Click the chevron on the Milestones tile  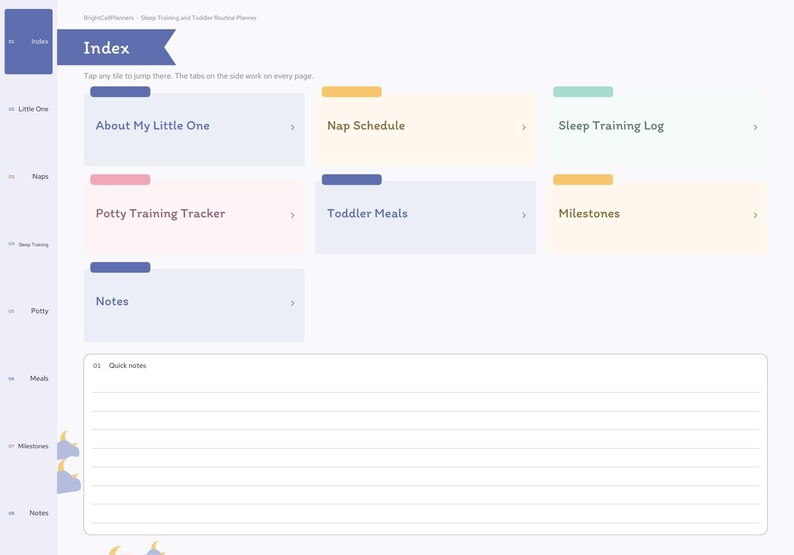point(755,215)
